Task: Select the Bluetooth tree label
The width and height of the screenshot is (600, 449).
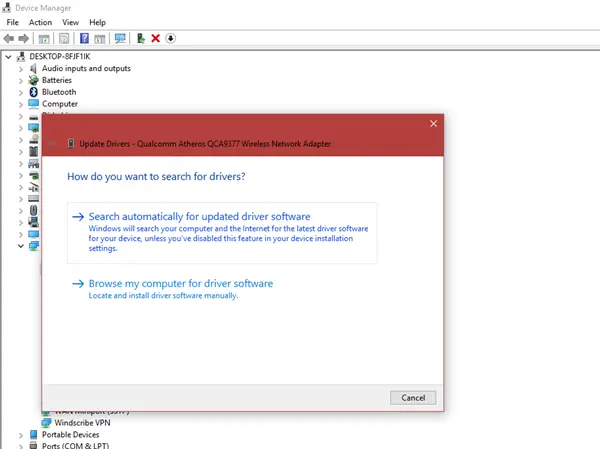Action: [59, 92]
